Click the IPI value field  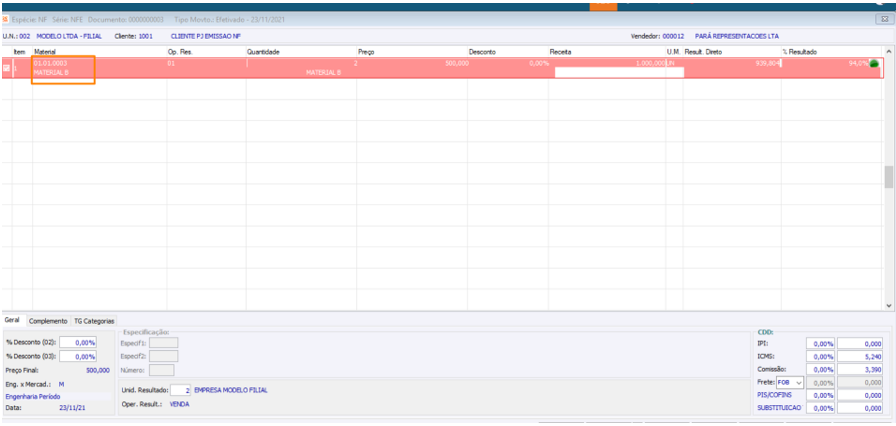pos(859,344)
